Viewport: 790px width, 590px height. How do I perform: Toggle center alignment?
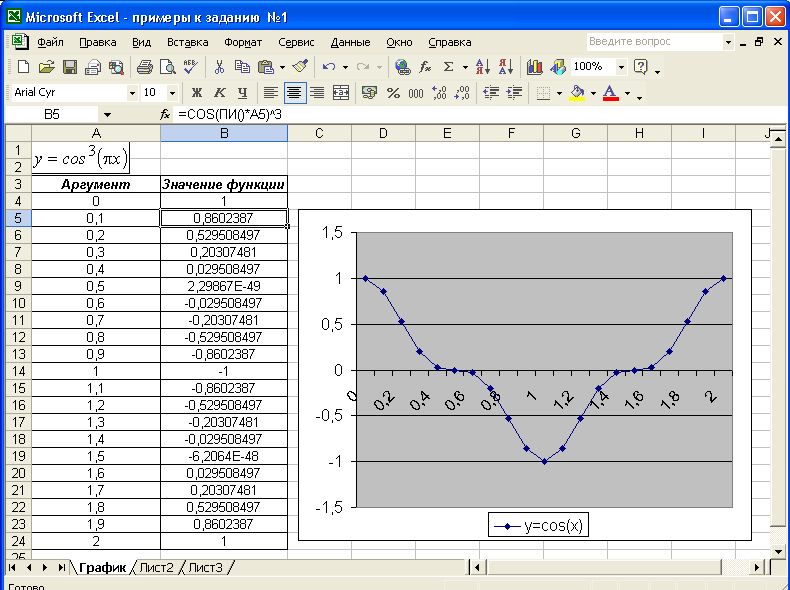pyautogui.click(x=295, y=93)
